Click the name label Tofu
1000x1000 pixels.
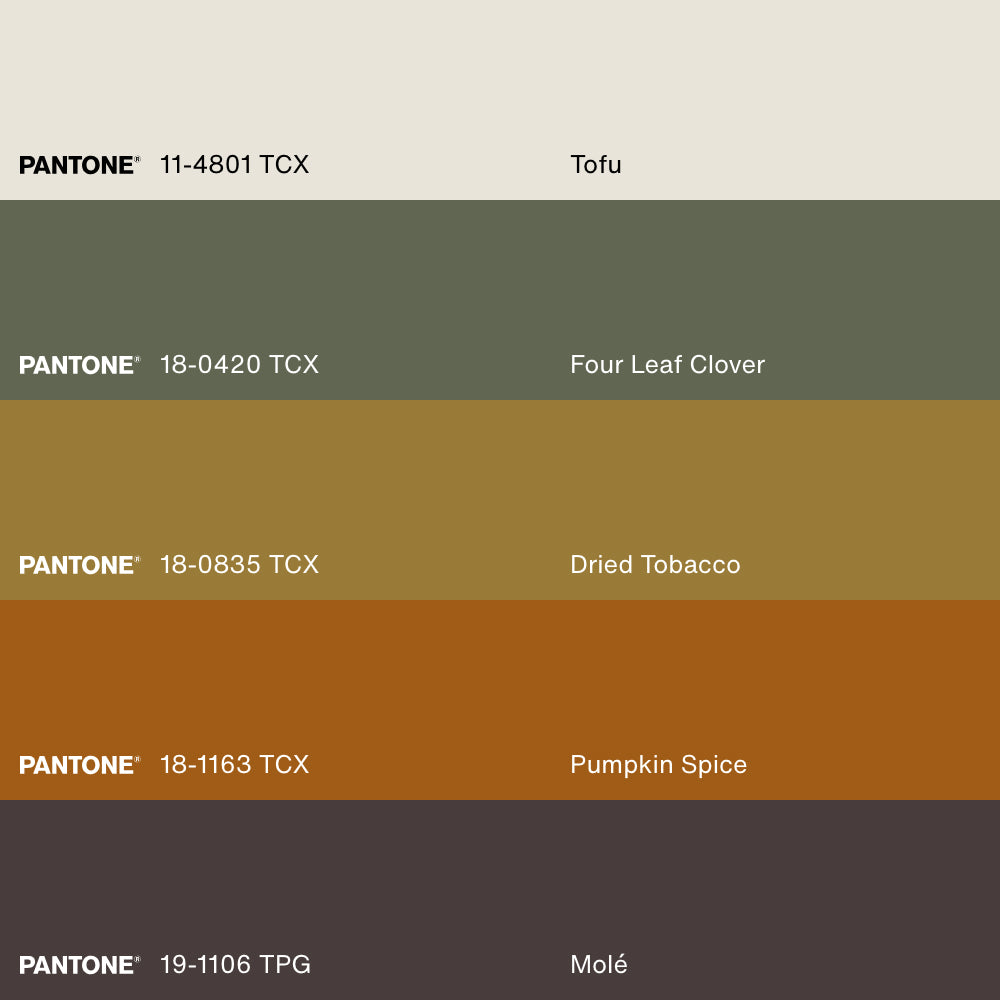tap(596, 165)
